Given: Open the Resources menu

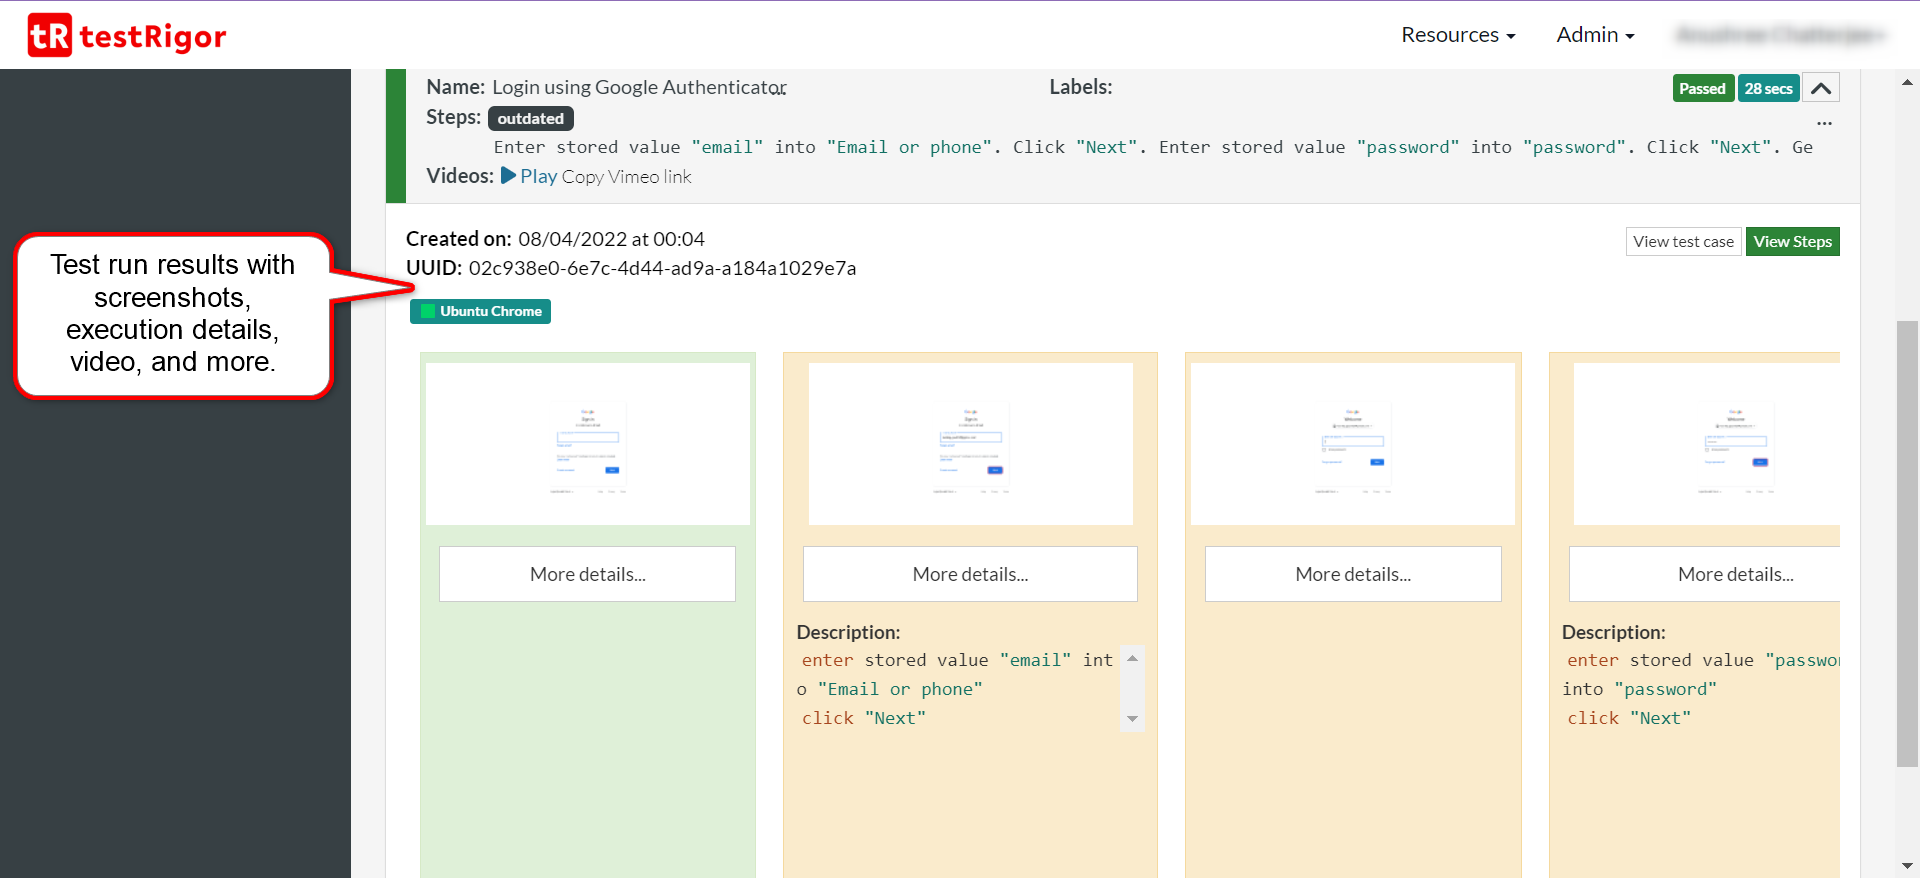Looking at the screenshot, I should [x=1457, y=35].
